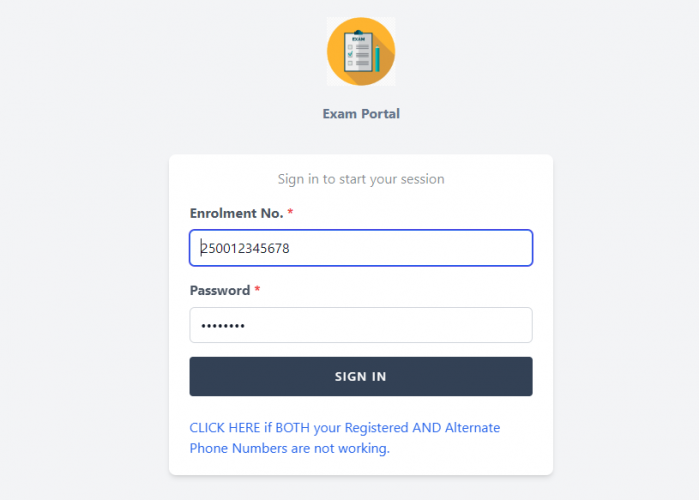Click "Sign in to start your session" text
Image resolution: width=699 pixels, height=500 pixels.
point(360,179)
